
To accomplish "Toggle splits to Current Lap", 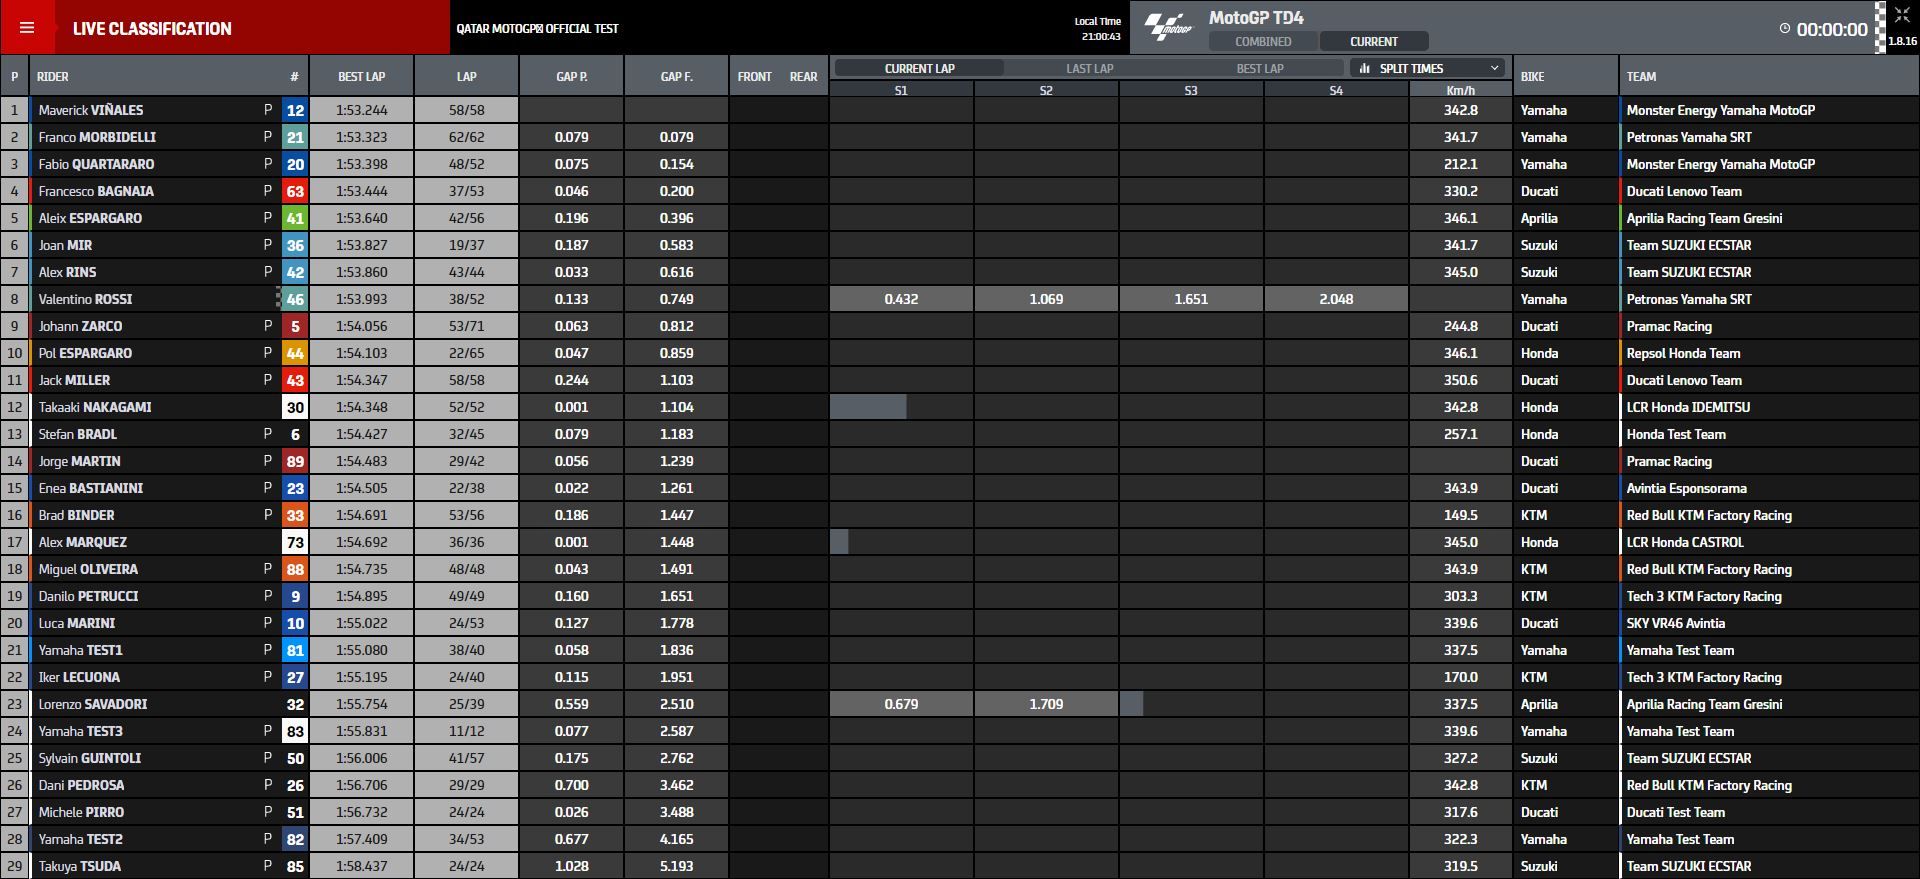I will pos(919,68).
